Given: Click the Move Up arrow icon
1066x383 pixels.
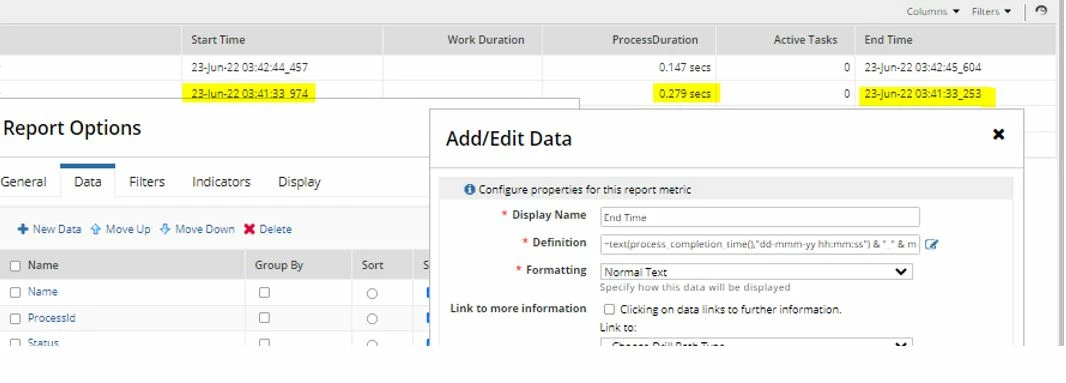Looking at the screenshot, I should pyautogui.click(x=96, y=229).
